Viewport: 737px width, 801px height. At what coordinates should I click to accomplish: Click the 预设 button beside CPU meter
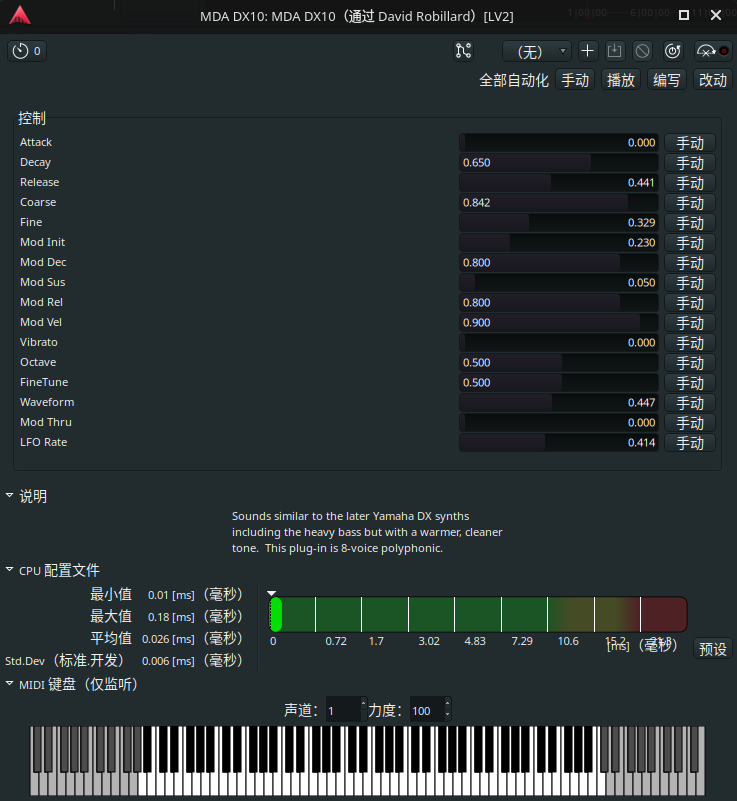(712, 649)
